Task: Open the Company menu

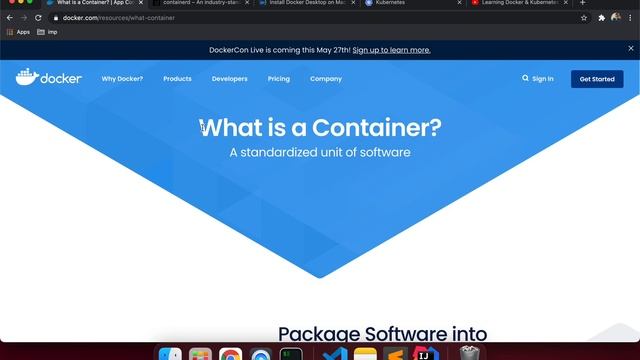Action: tap(326, 79)
